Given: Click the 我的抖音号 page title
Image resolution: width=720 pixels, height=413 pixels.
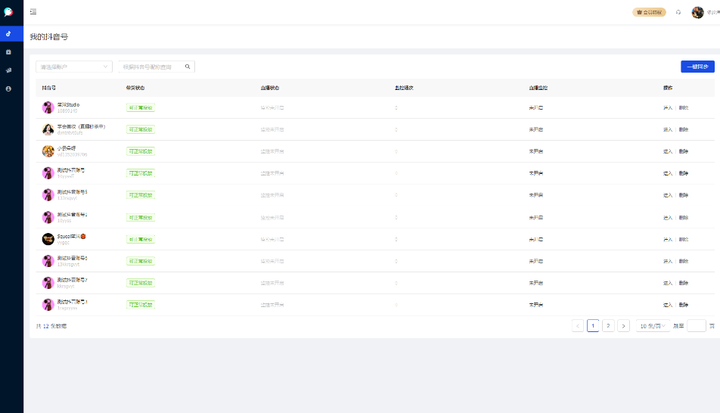Looking at the screenshot, I should tap(49, 37).
